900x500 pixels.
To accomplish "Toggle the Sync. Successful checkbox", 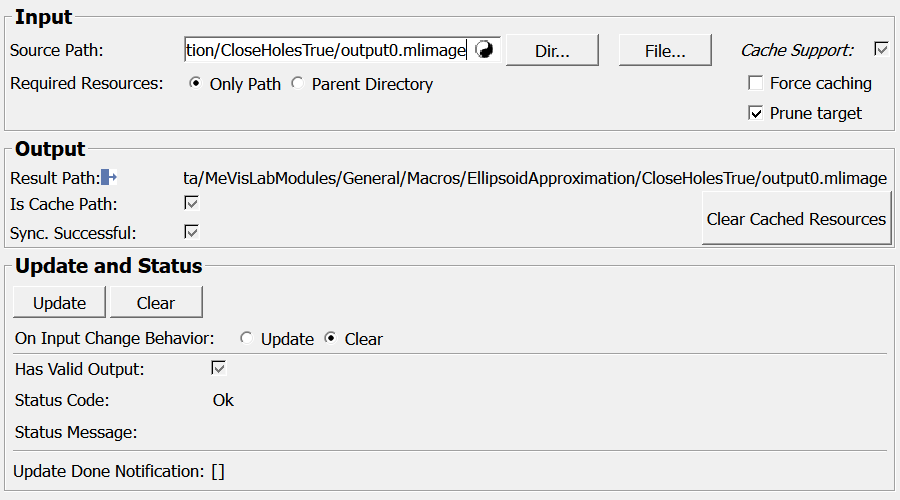I will pyautogui.click(x=192, y=232).
